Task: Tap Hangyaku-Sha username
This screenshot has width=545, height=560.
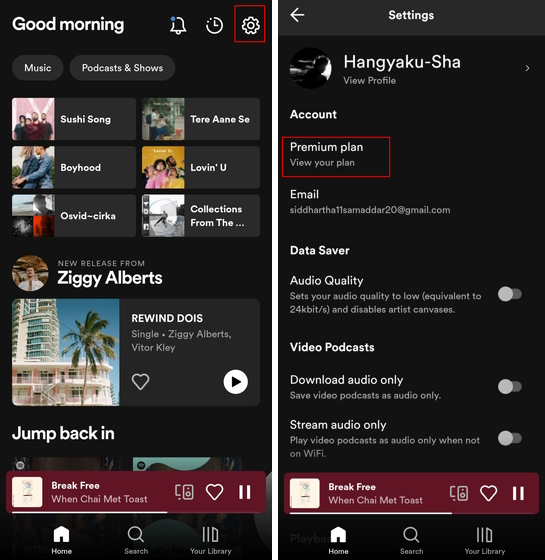Action: 402,62
